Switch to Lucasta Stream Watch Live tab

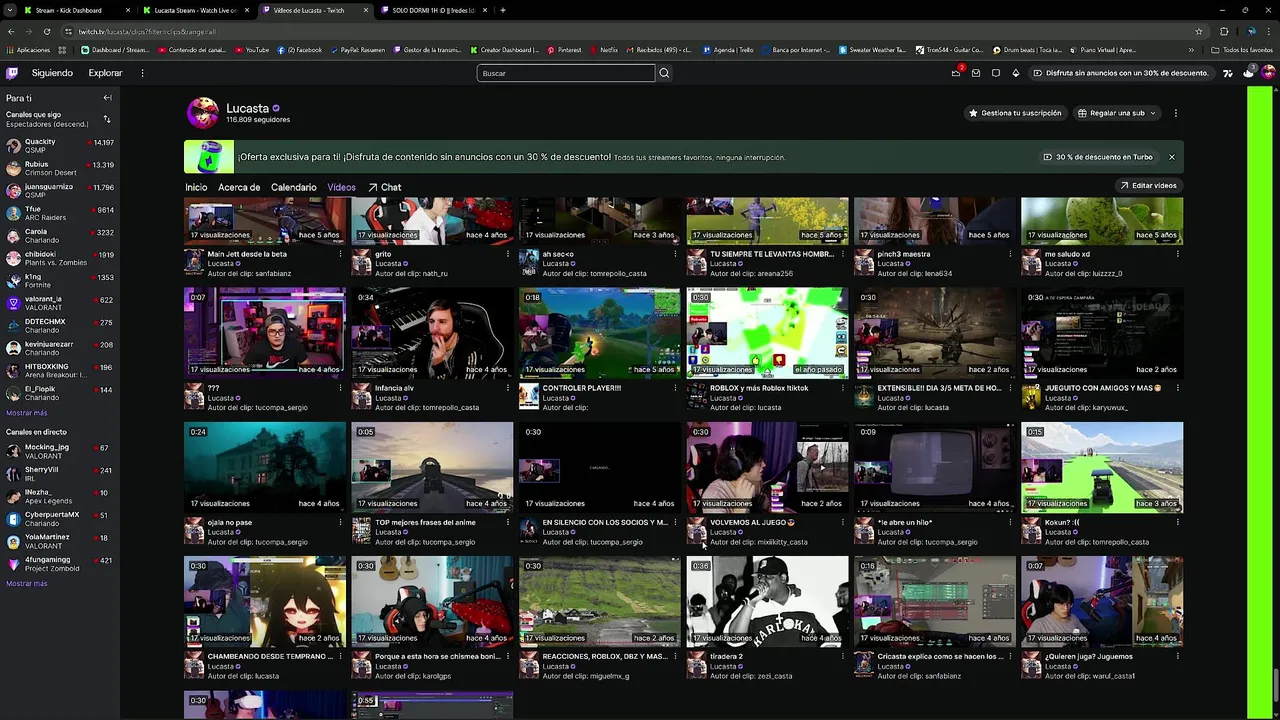pos(194,10)
